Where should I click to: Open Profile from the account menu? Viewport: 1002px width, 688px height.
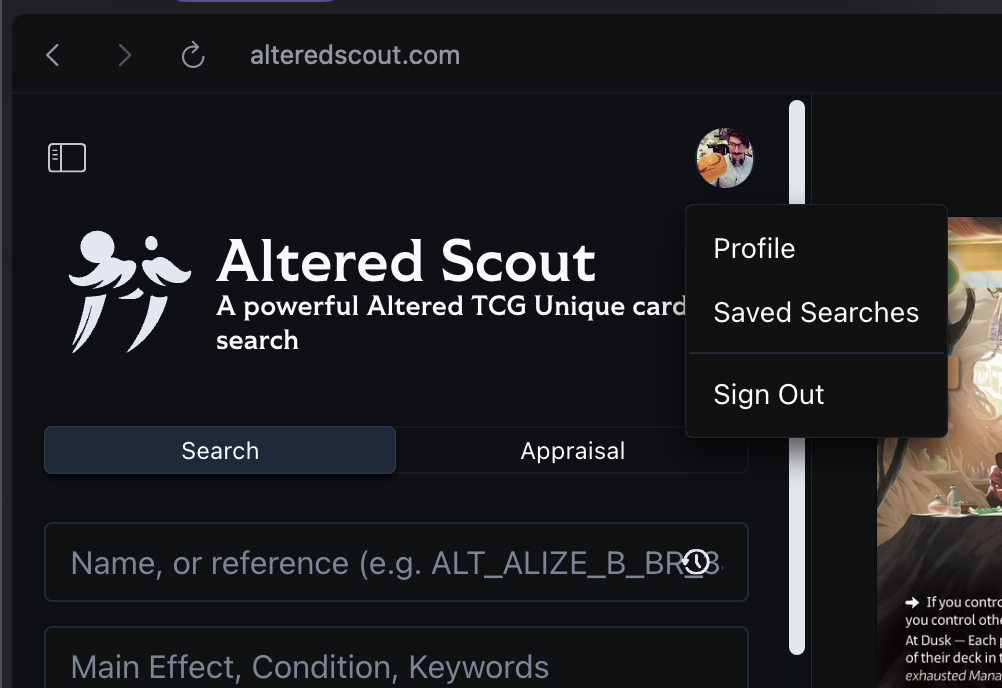pyautogui.click(x=754, y=249)
